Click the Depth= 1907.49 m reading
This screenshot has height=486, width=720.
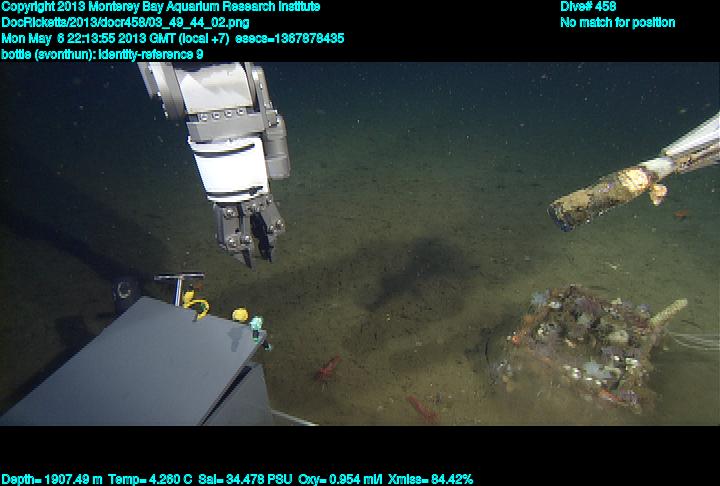[x=52, y=479]
